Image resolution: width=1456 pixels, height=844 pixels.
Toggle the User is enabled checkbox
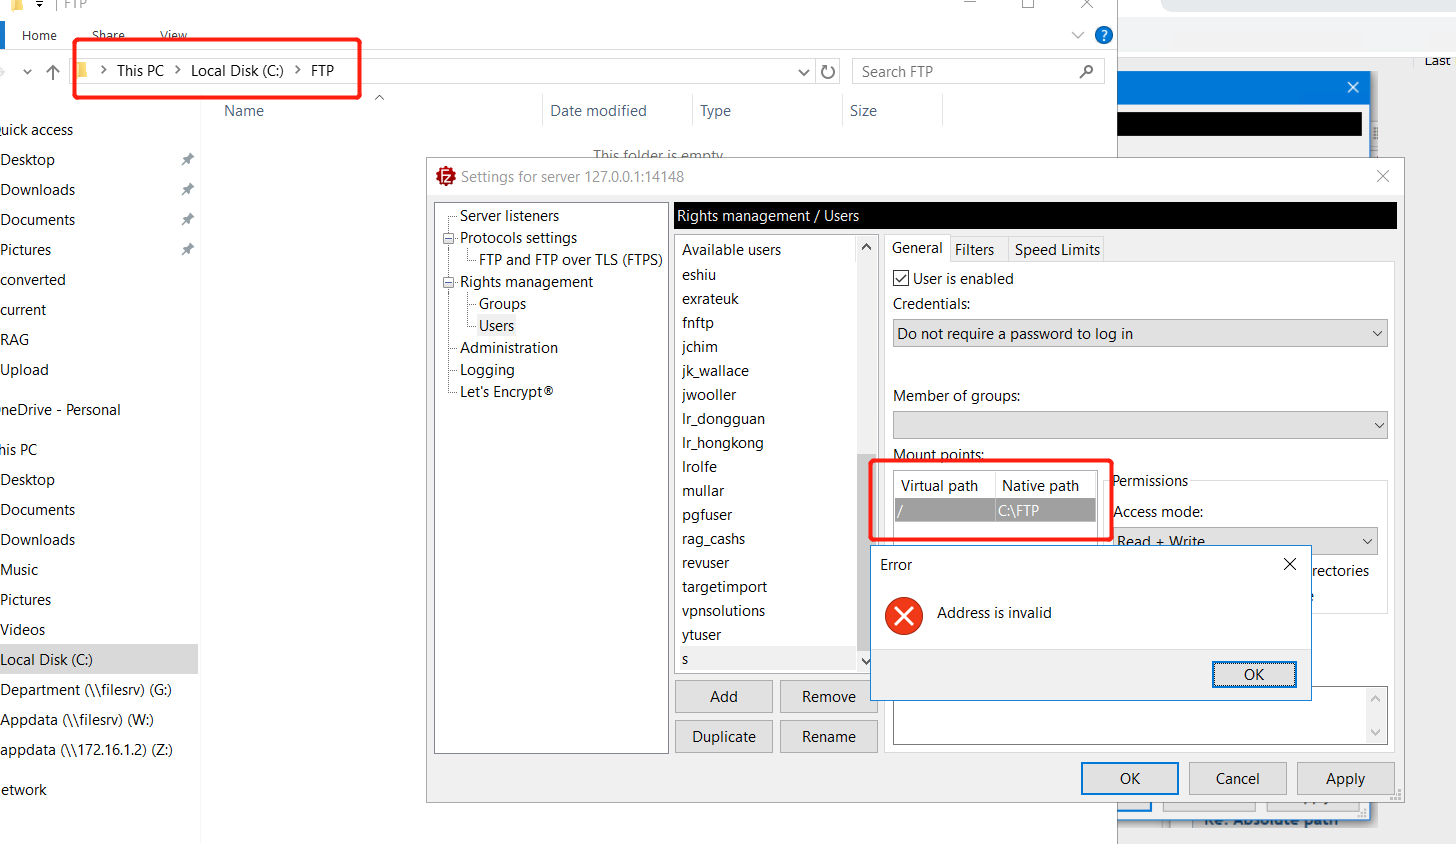click(x=901, y=278)
